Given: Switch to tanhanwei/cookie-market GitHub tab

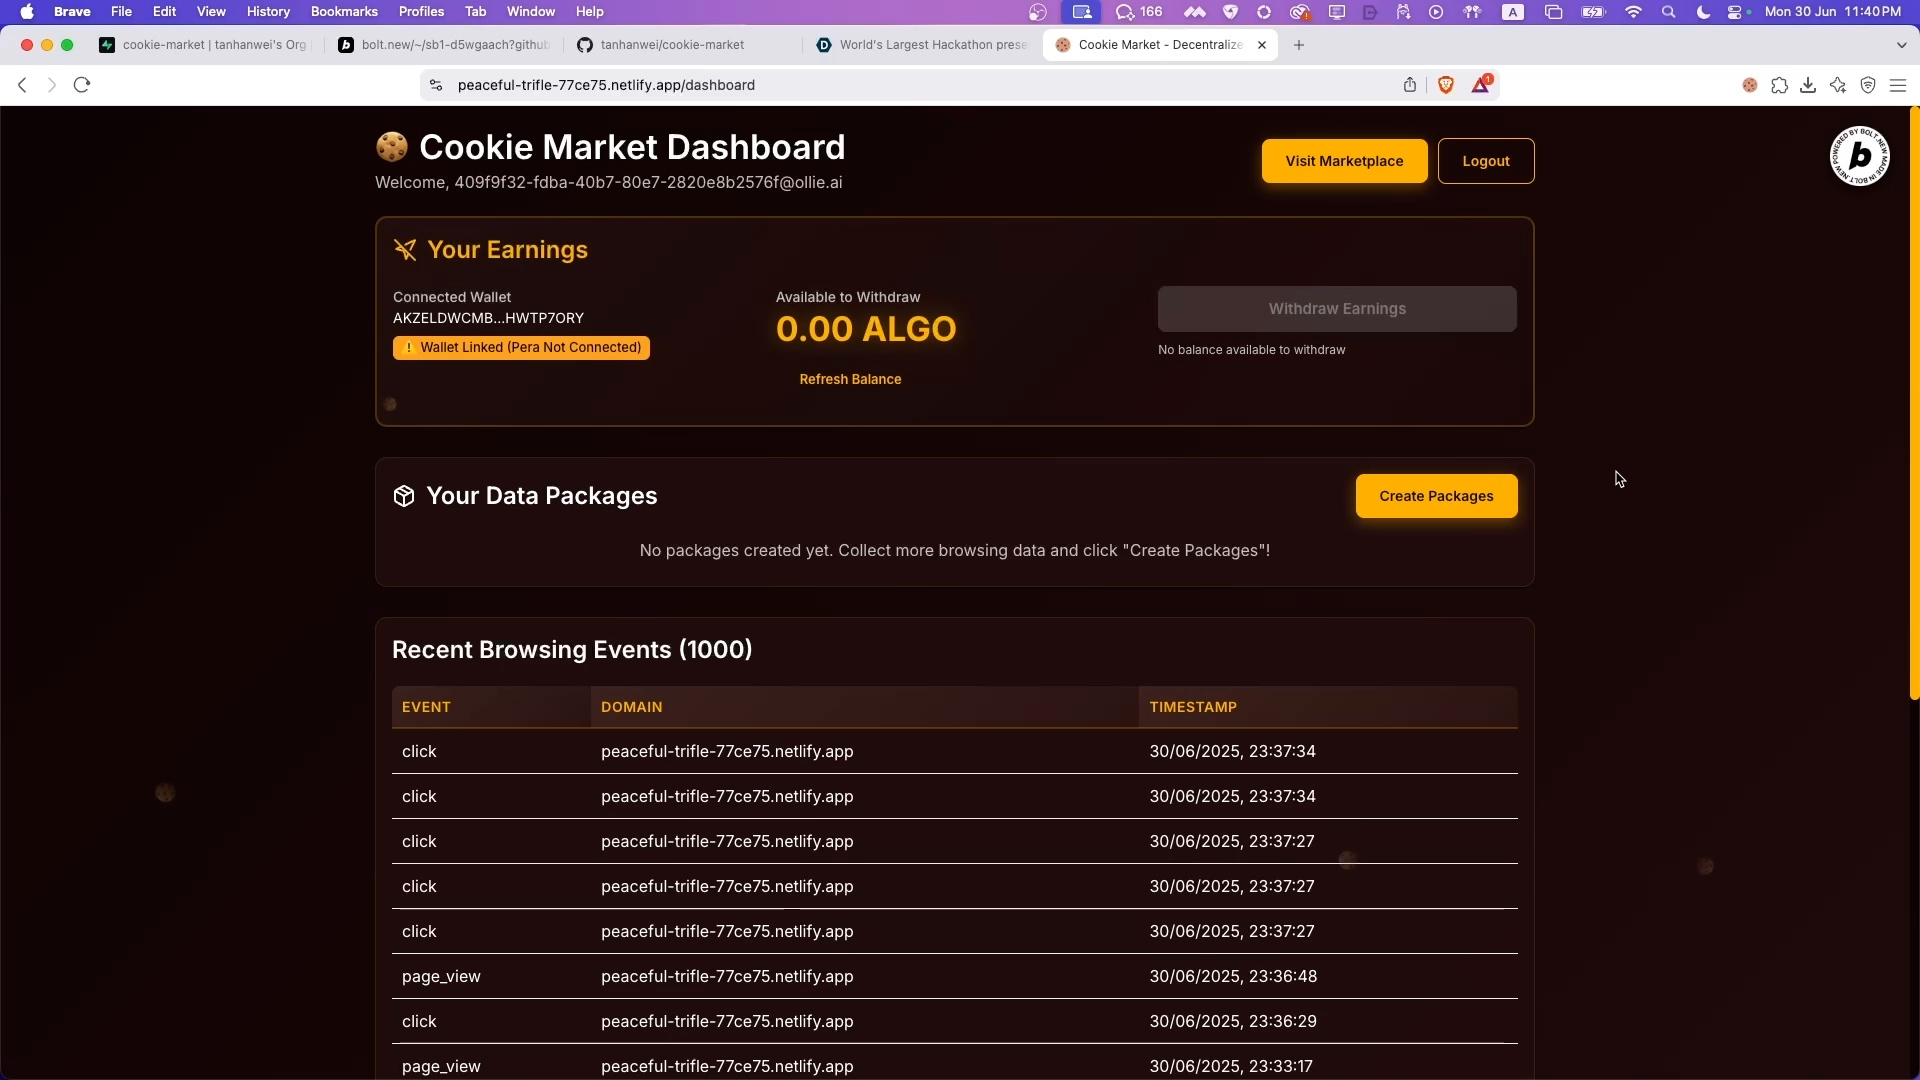Looking at the screenshot, I should pyautogui.click(x=670, y=45).
